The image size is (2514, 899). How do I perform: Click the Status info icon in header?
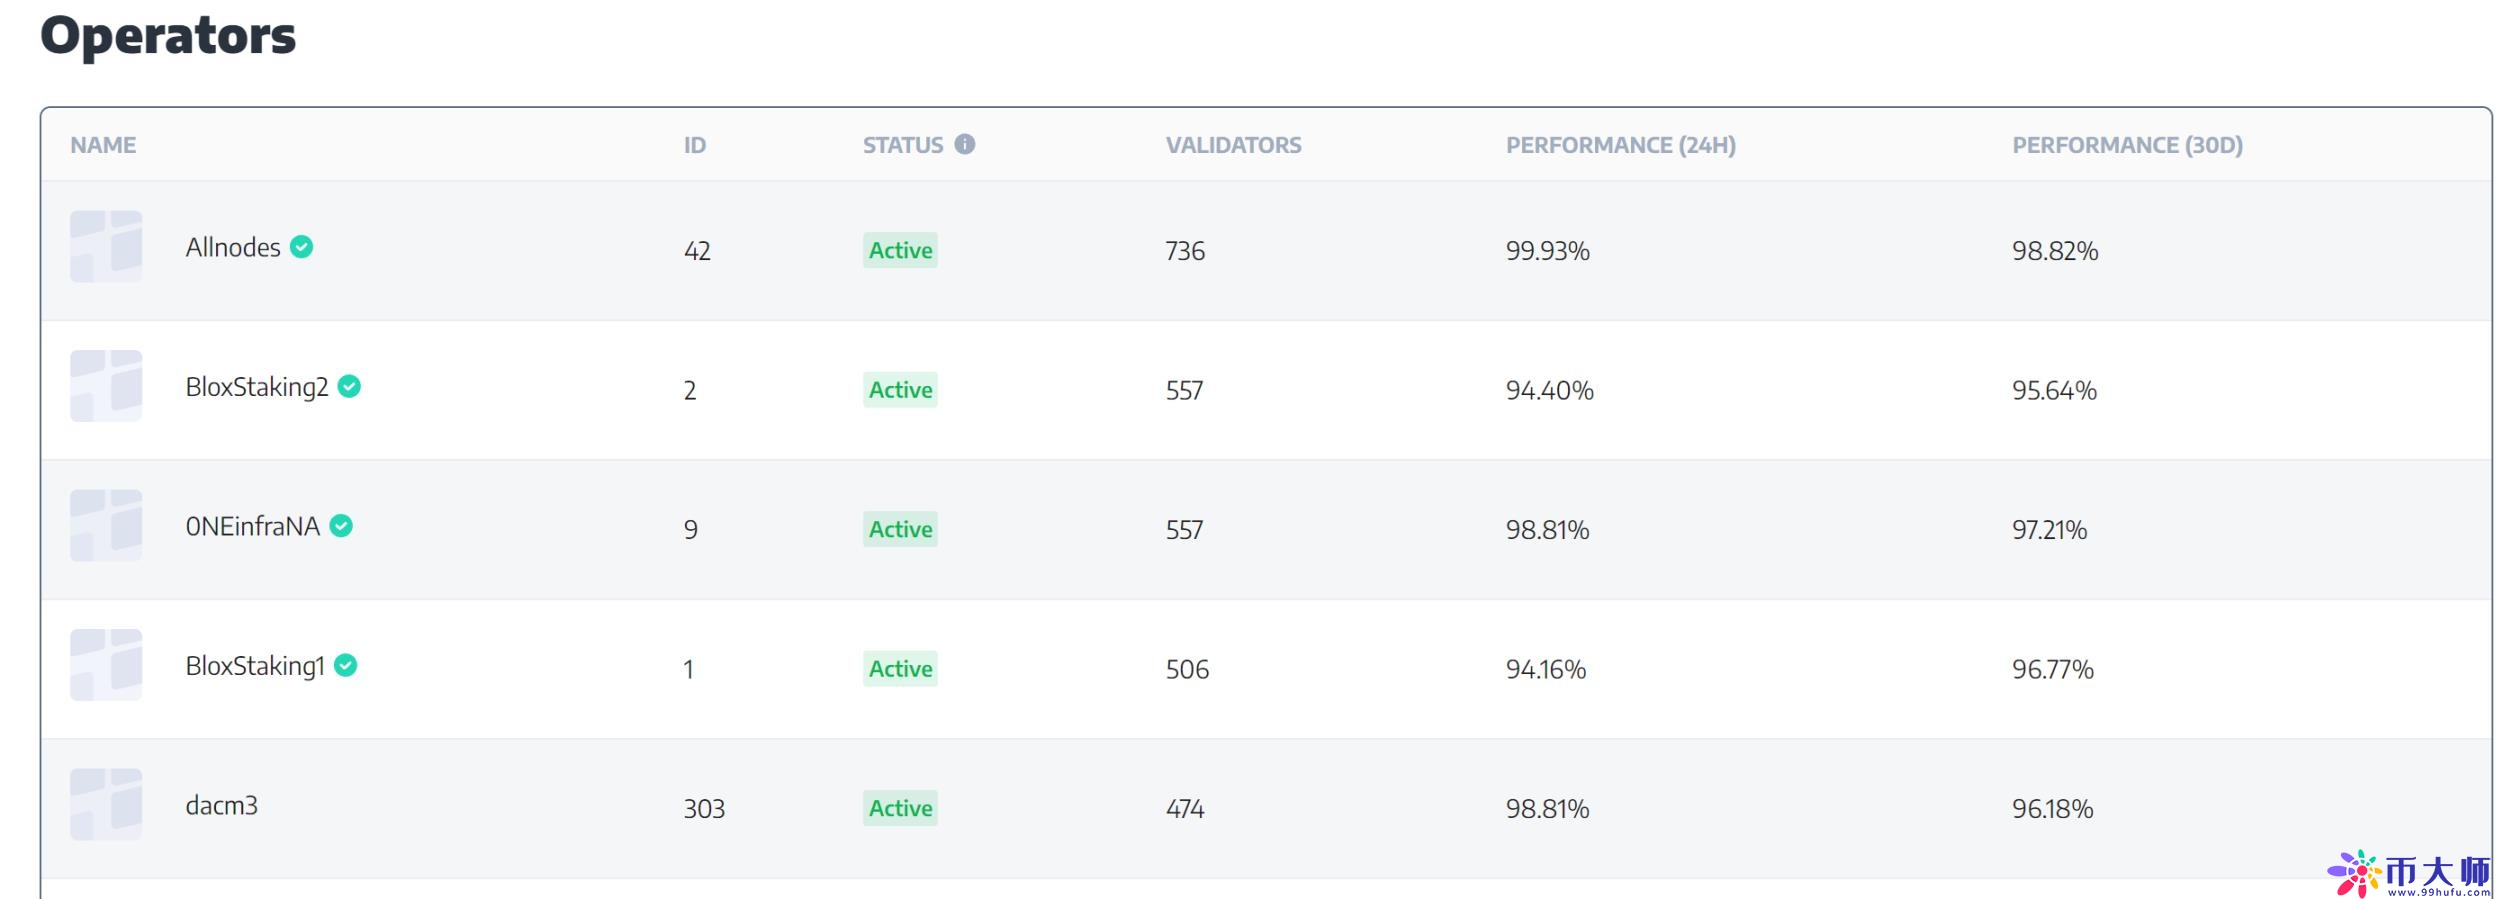click(964, 144)
